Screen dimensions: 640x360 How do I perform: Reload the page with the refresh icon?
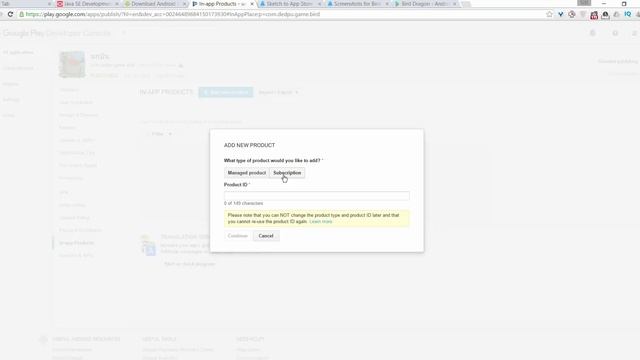(x=10, y=14)
